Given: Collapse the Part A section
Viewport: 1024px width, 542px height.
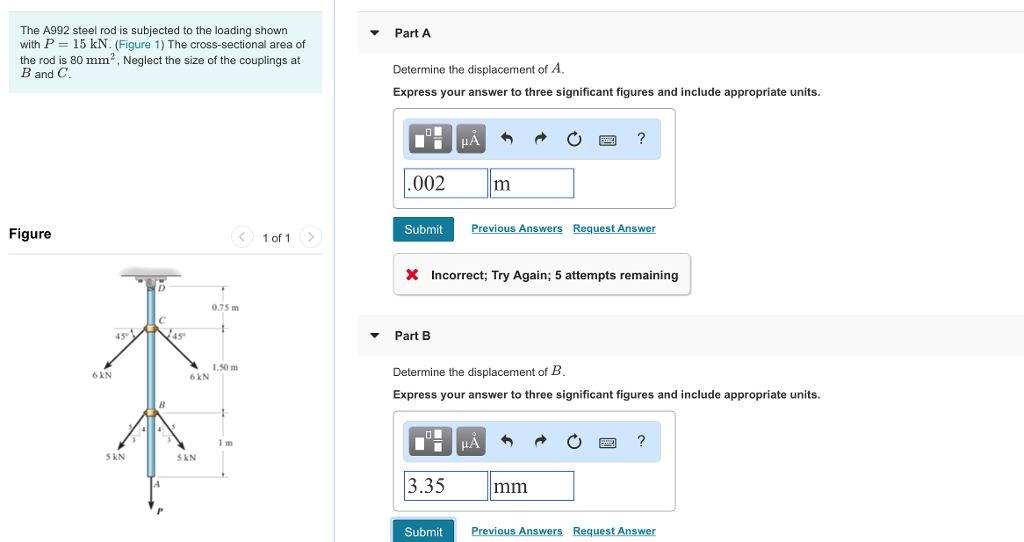Looking at the screenshot, I should 375,33.
